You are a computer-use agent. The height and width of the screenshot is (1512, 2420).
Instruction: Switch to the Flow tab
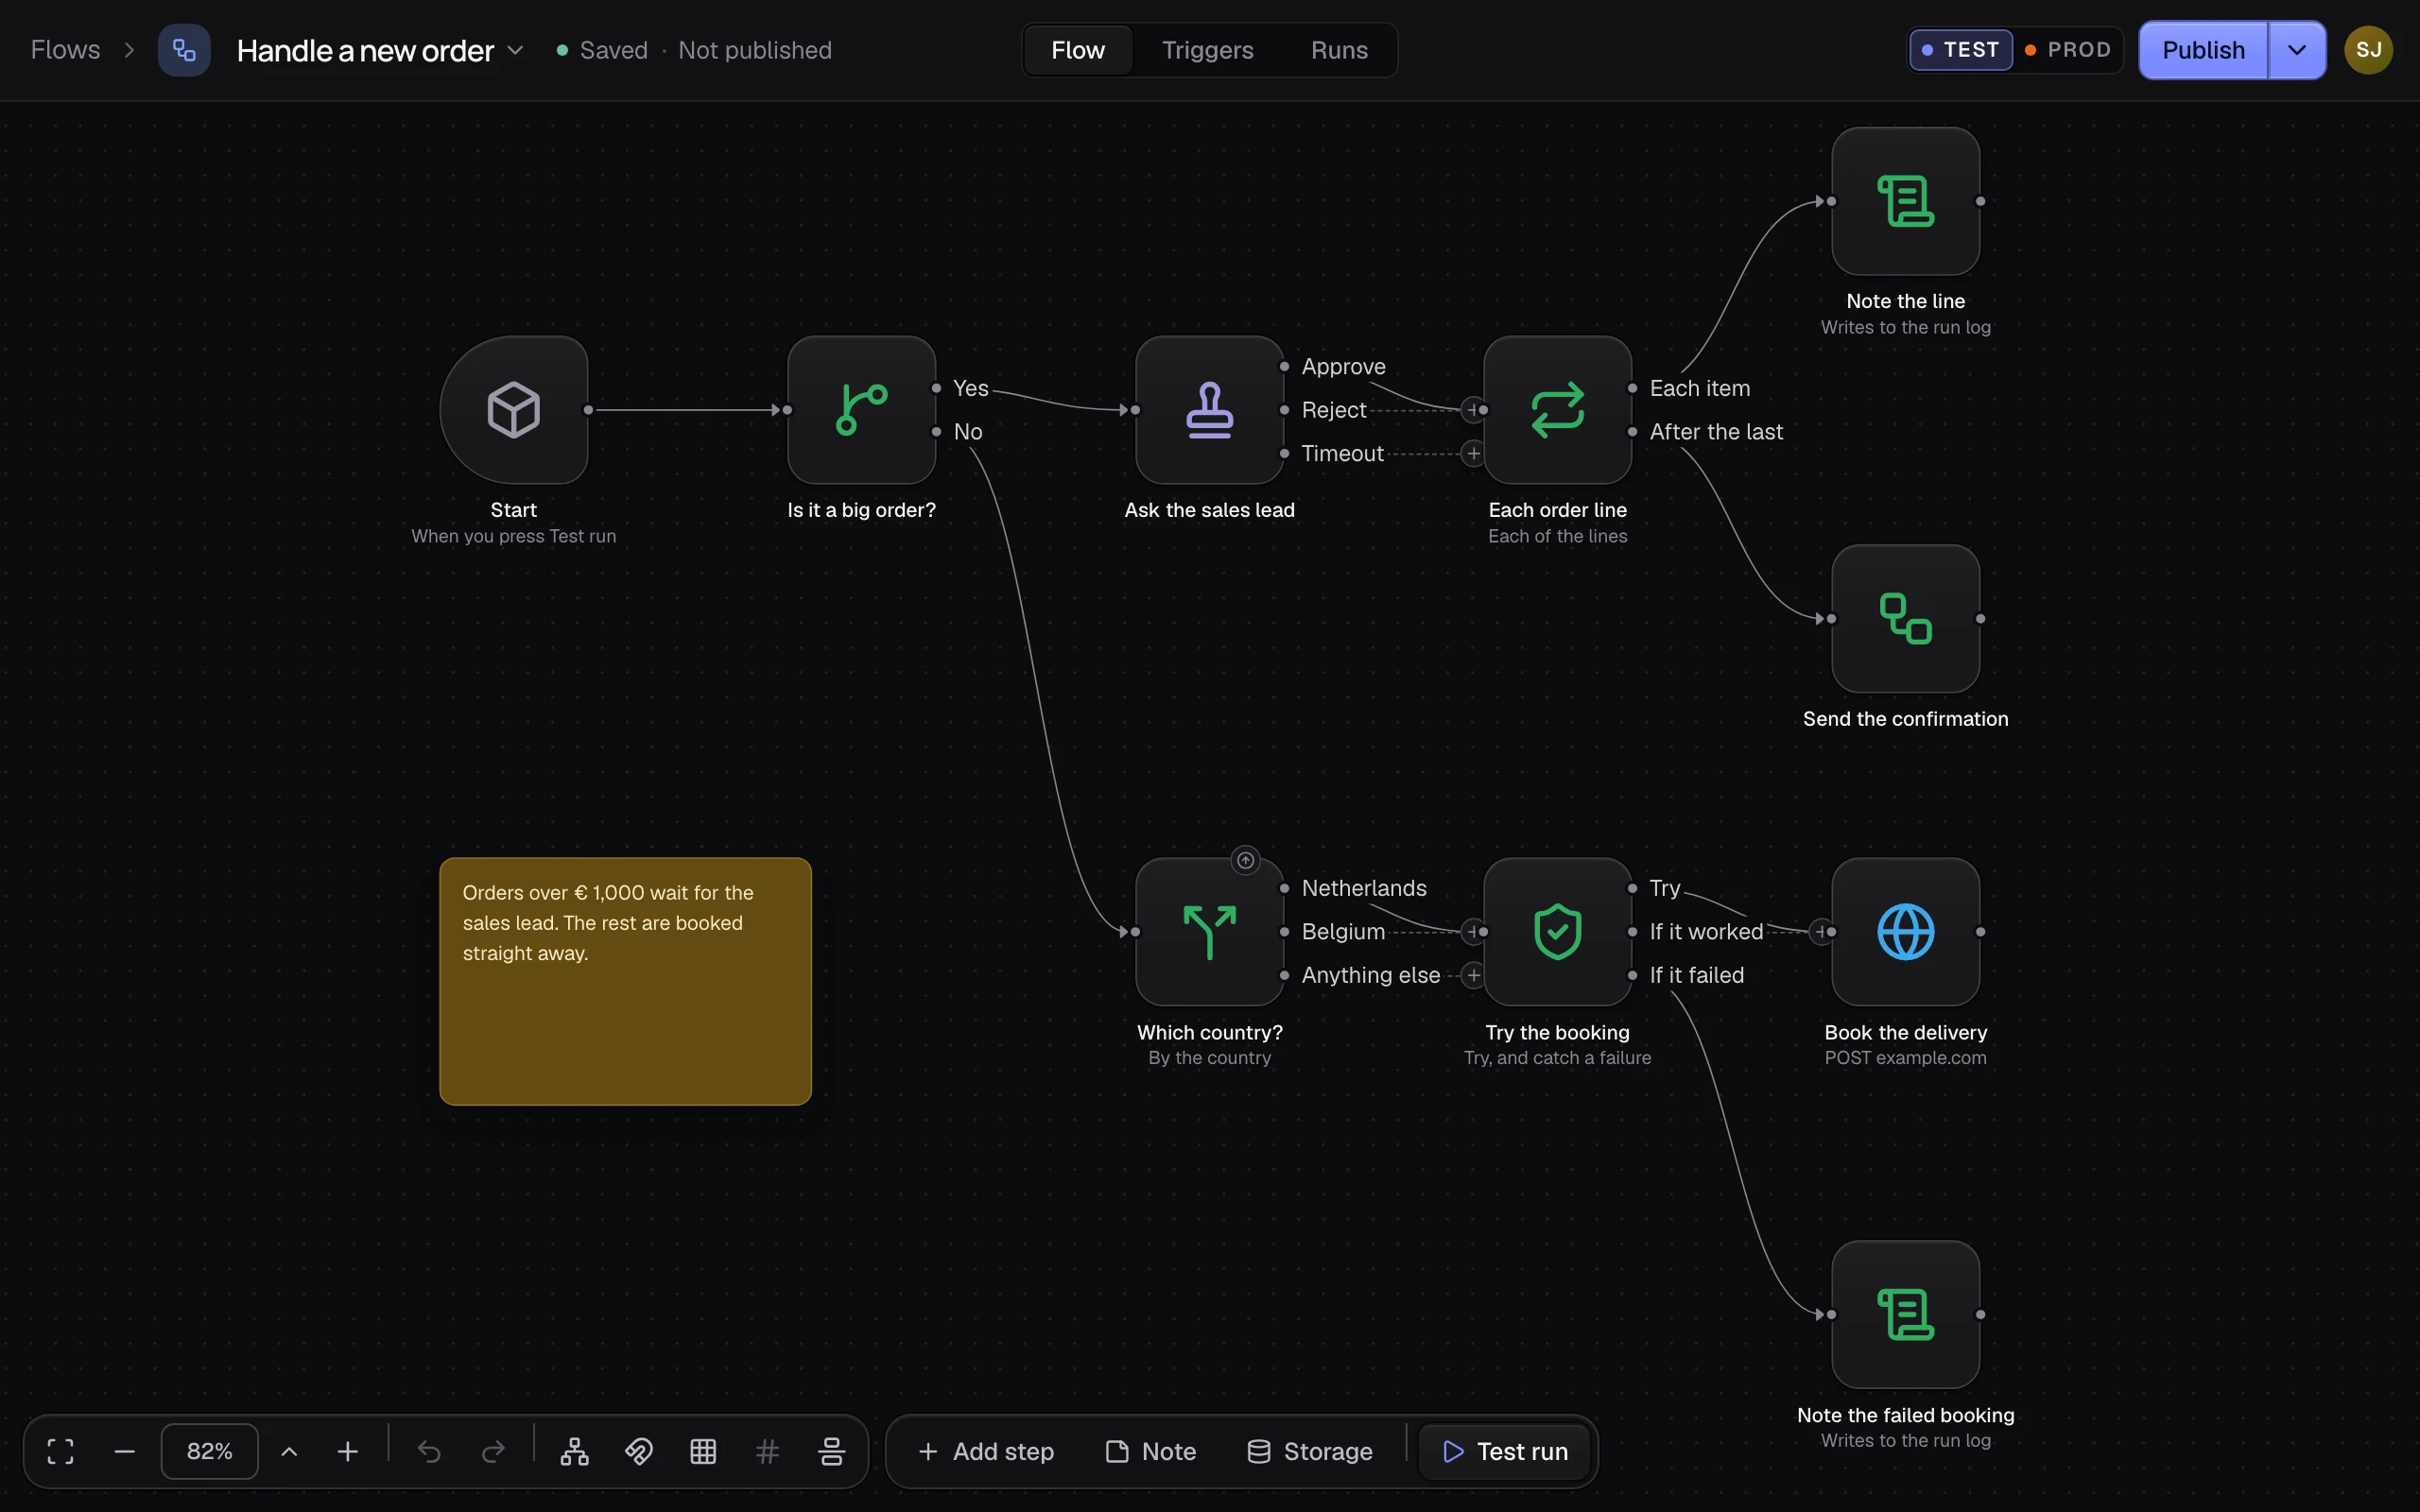tap(1078, 50)
